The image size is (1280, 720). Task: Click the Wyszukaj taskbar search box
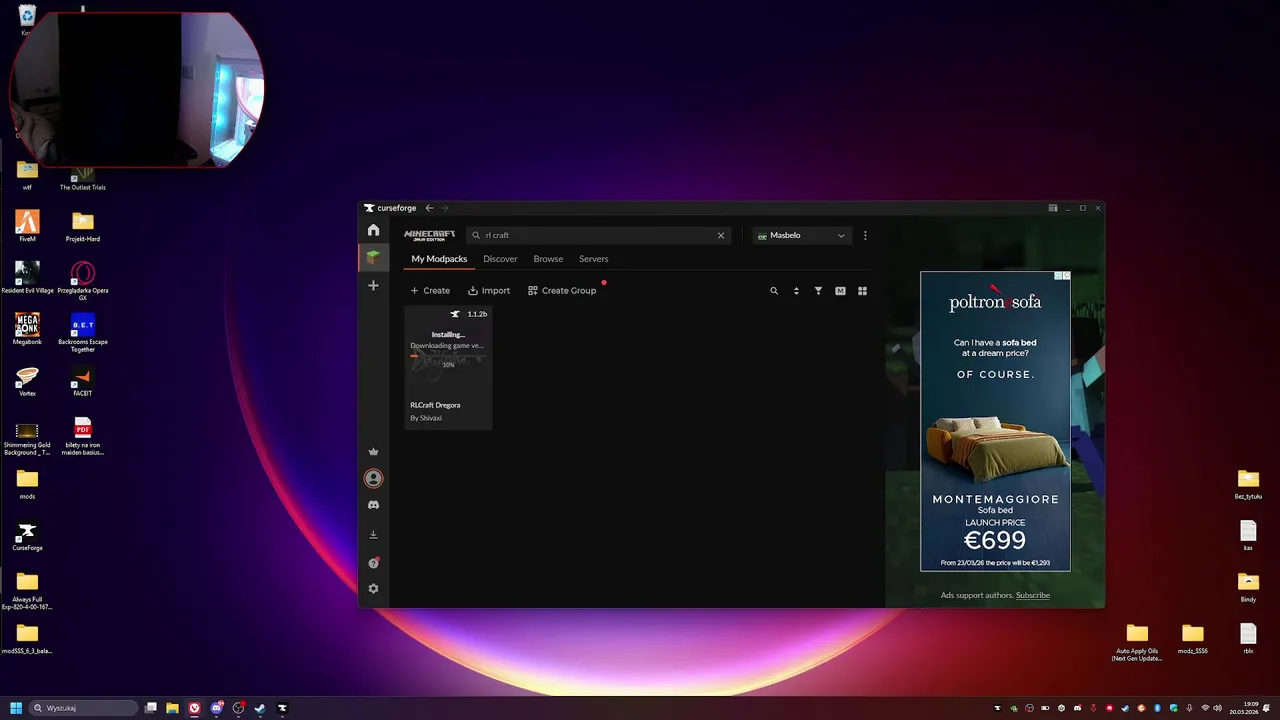click(84, 708)
